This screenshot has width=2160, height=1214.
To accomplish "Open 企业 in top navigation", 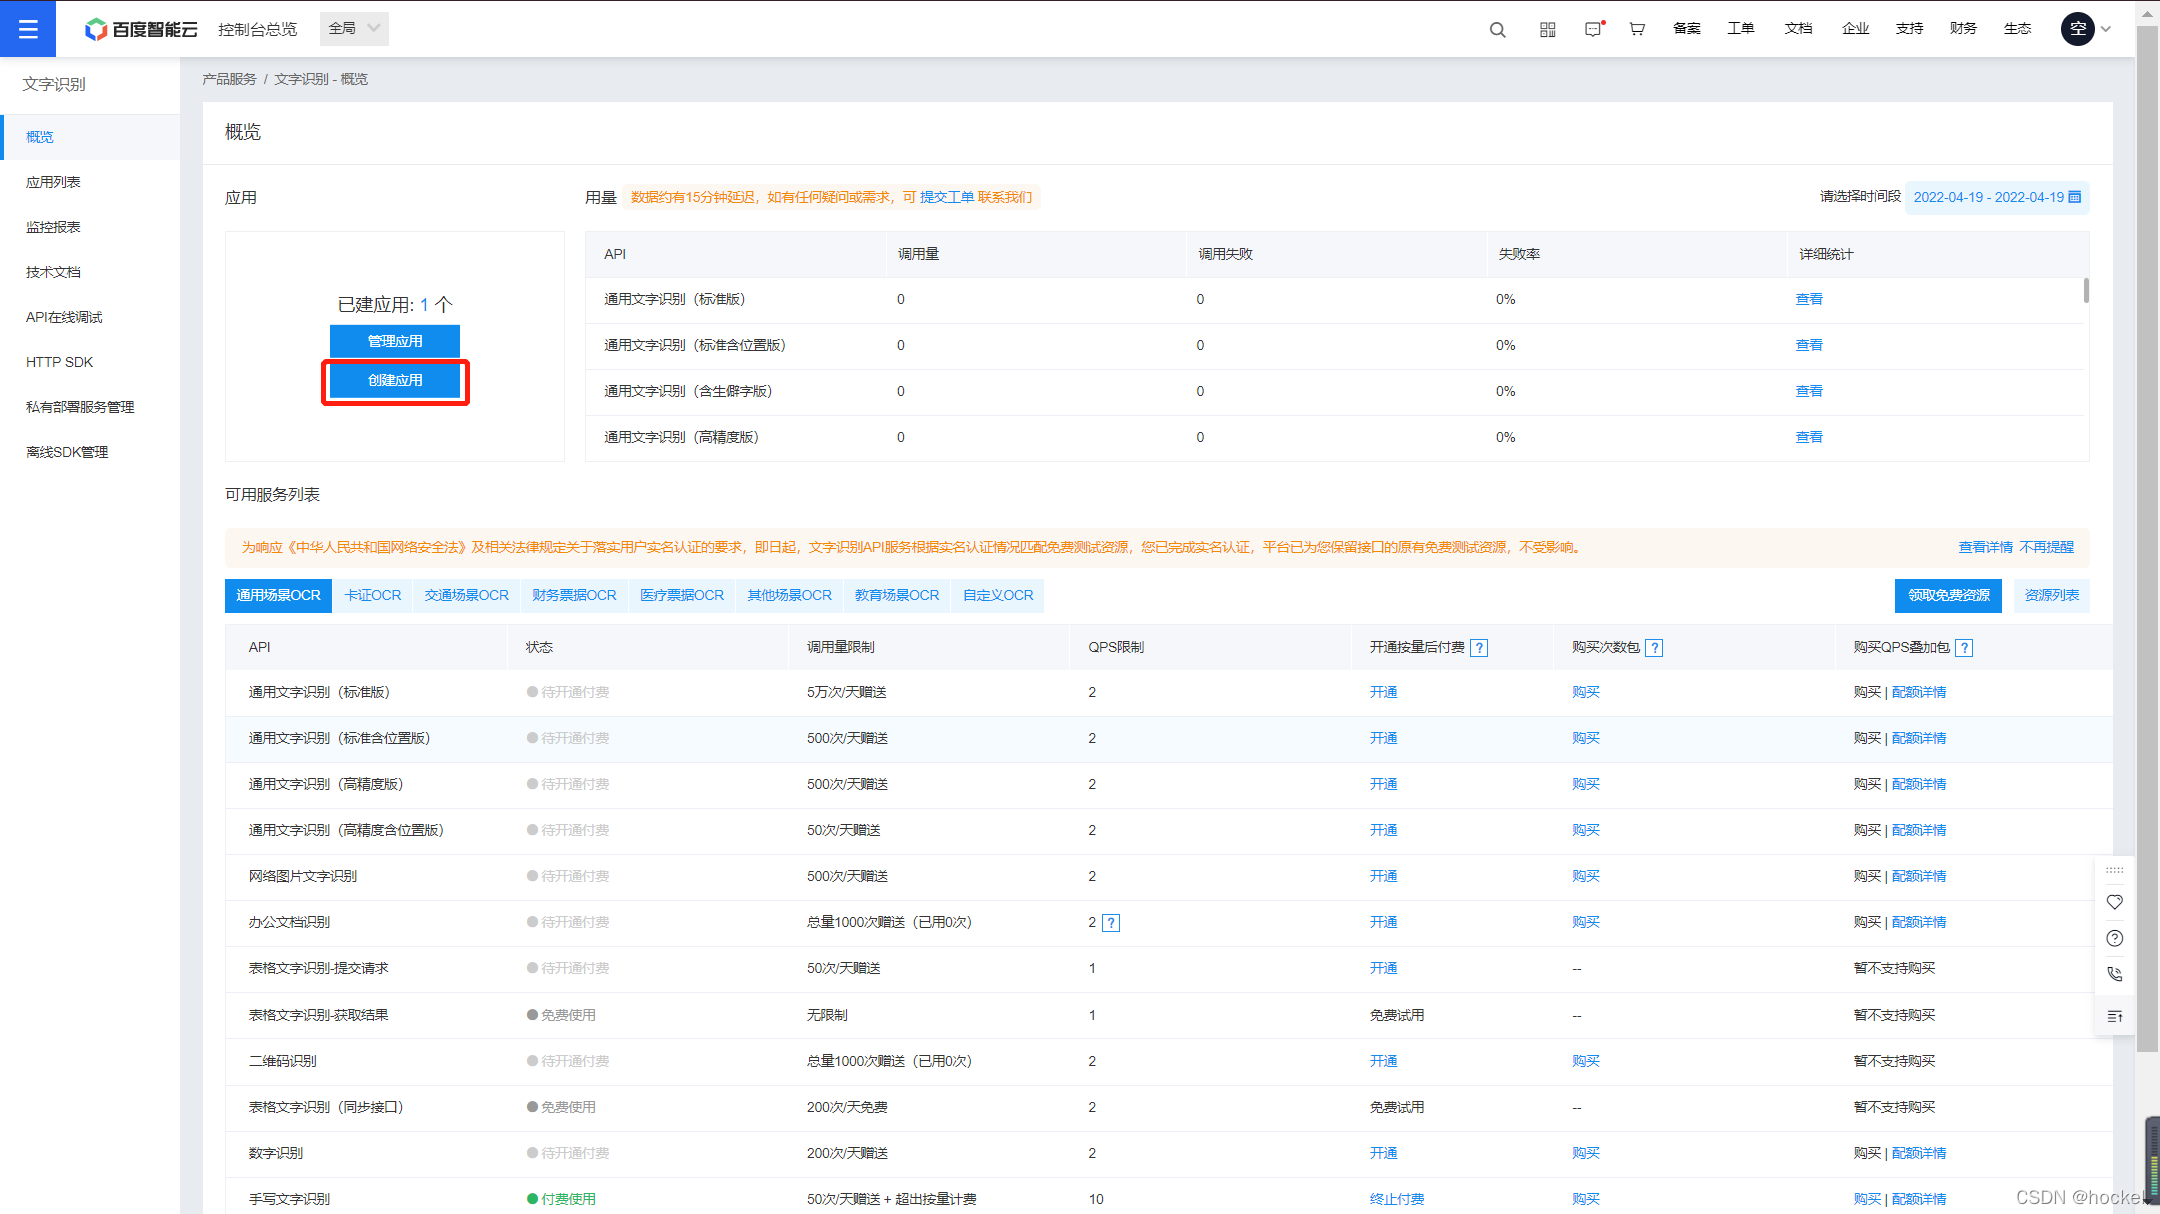I will click(x=1855, y=29).
